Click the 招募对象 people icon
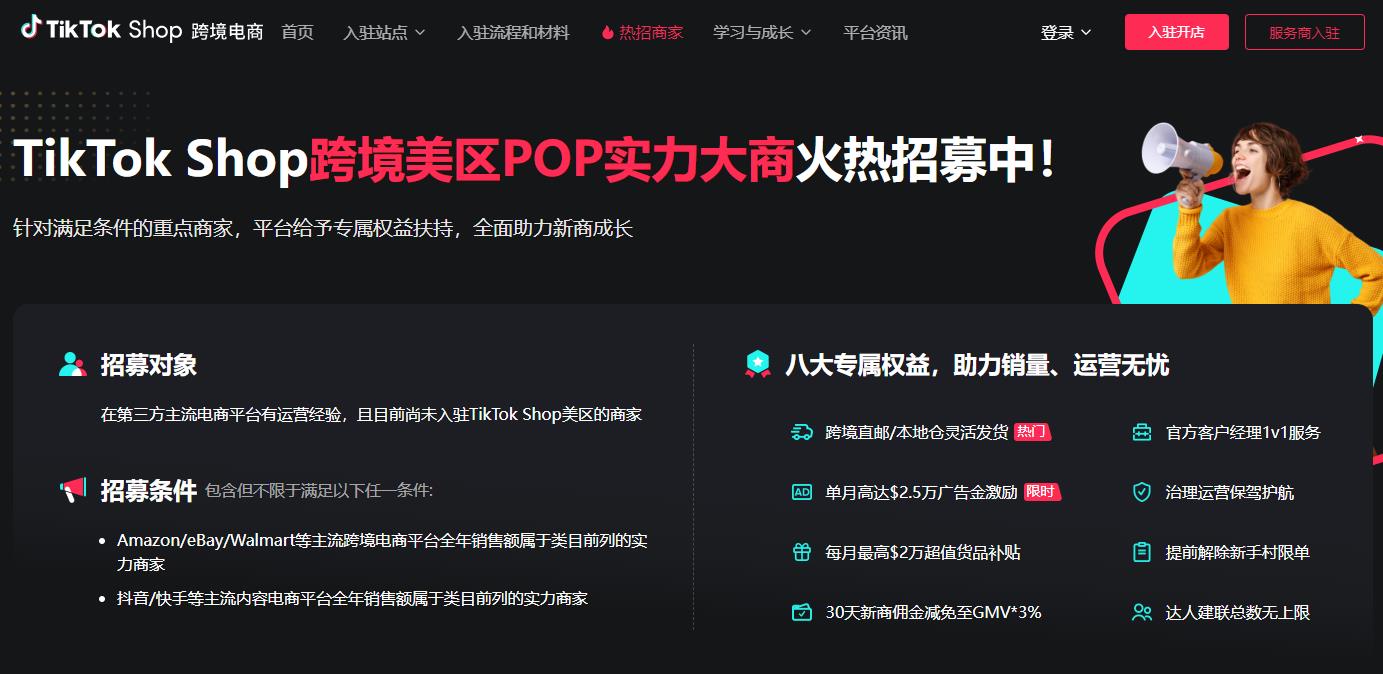The image size is (1383, 674). 73,365
